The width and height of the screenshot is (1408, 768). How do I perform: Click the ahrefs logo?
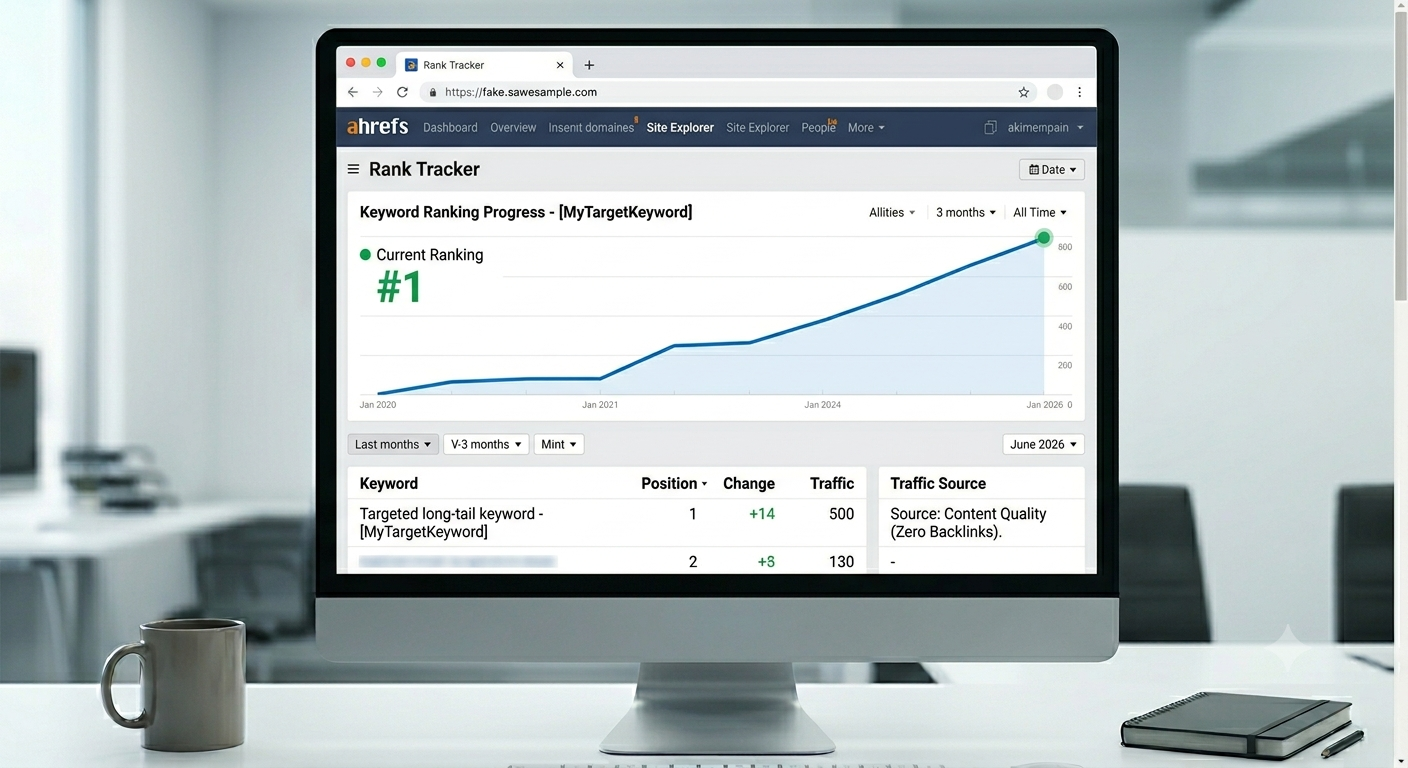pyautogui.click(x=377, y=127)
